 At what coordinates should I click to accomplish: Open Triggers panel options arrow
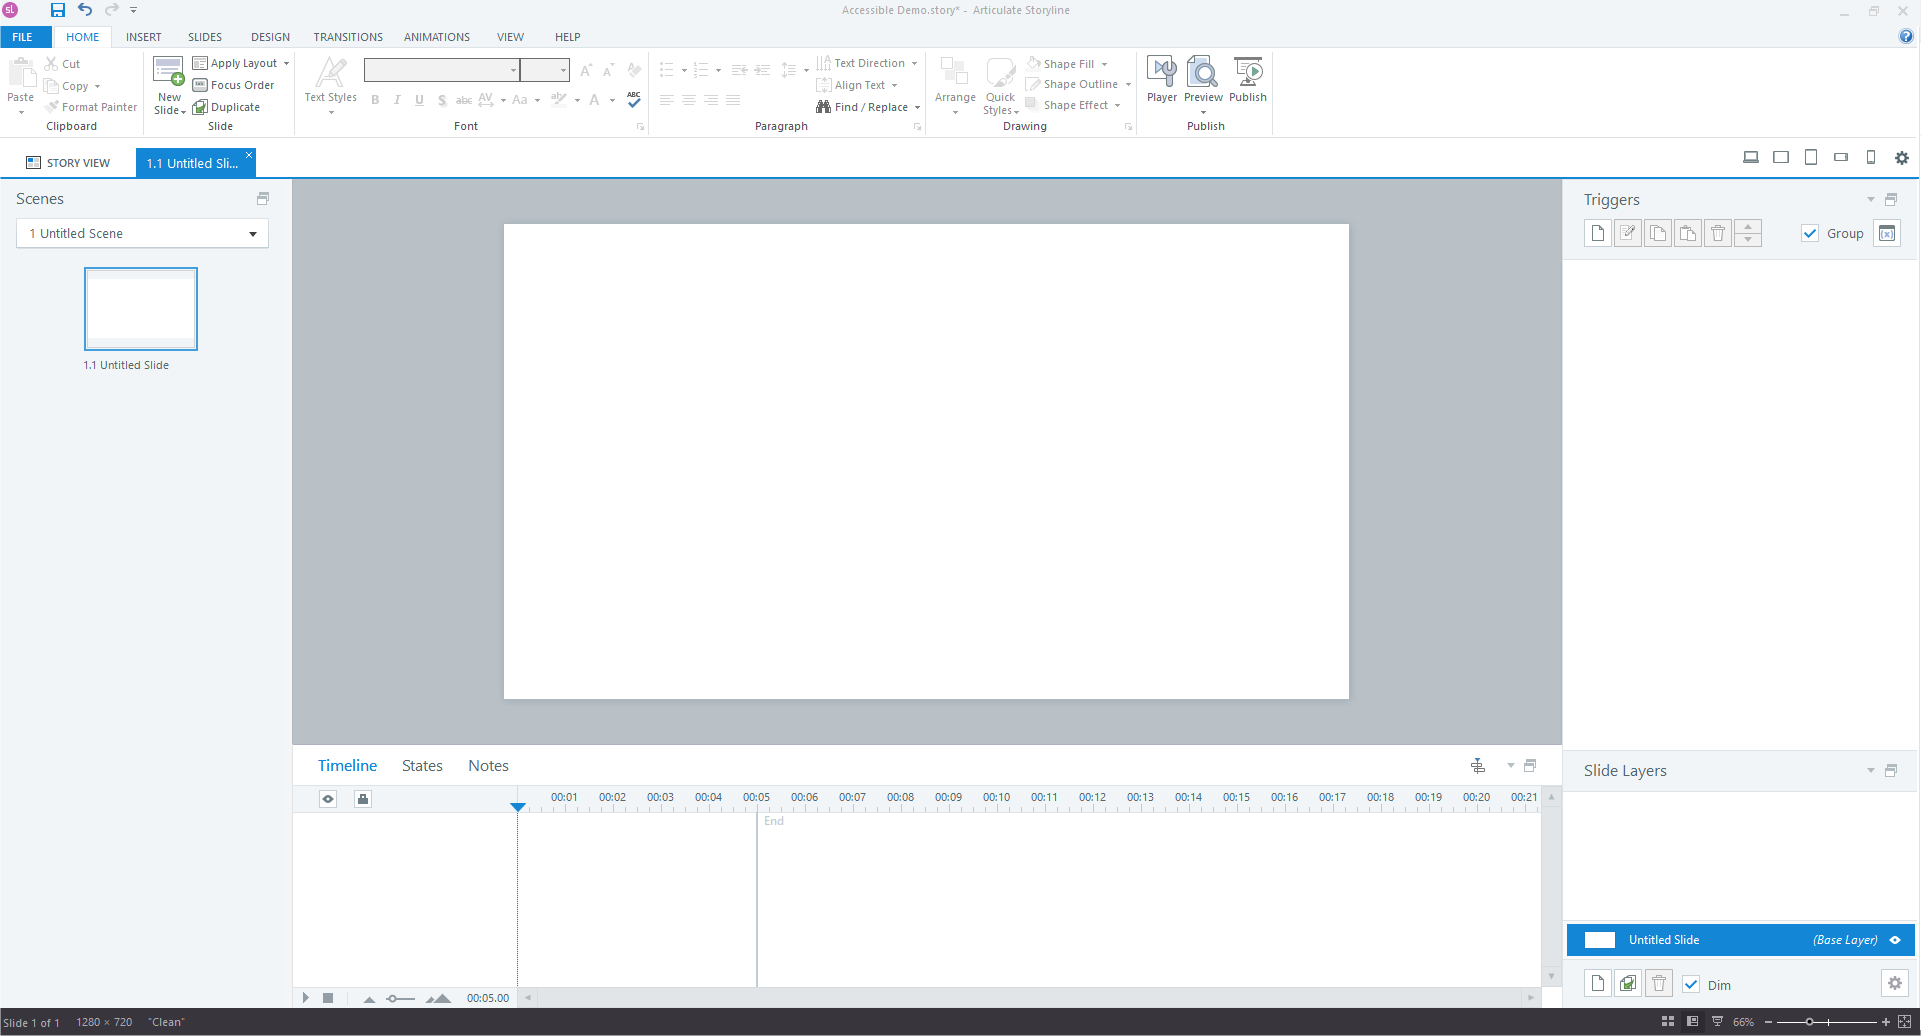(x=1870, y=199)
